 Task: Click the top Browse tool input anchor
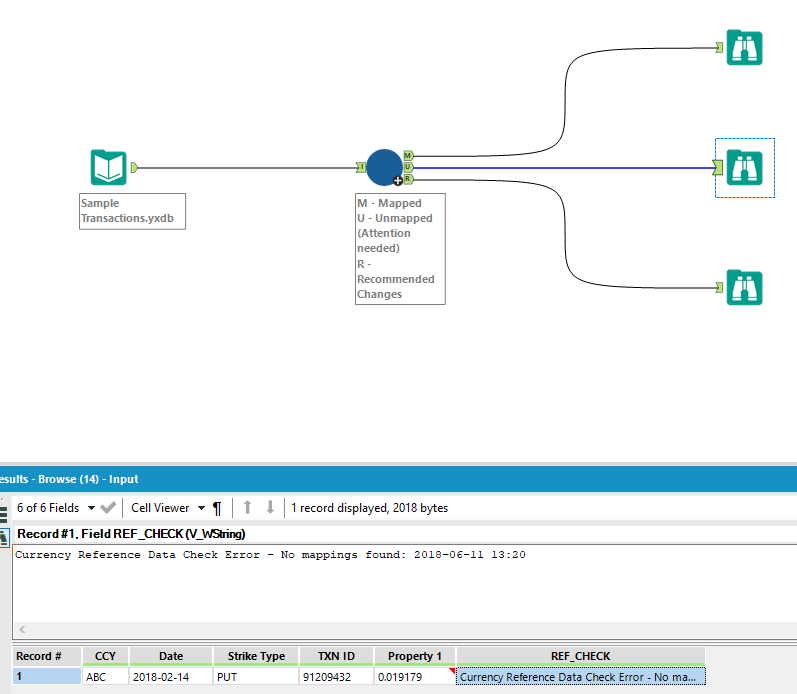click(x=719, y=47)
